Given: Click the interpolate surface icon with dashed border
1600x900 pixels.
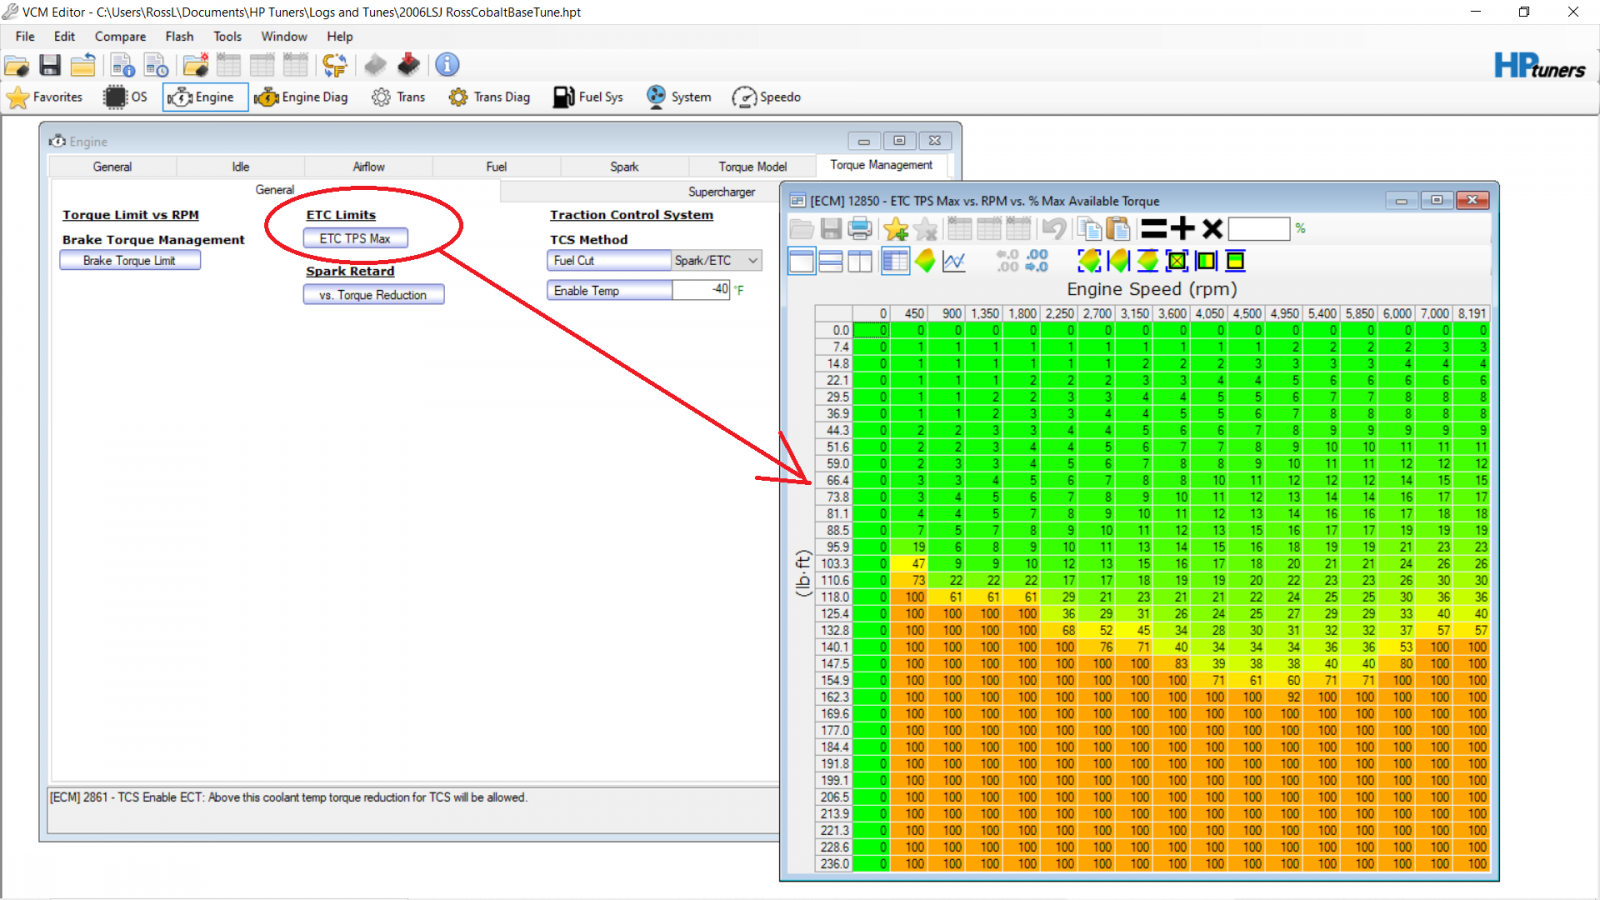Looking at the screenshot, I should click(x=1089, y=261).
